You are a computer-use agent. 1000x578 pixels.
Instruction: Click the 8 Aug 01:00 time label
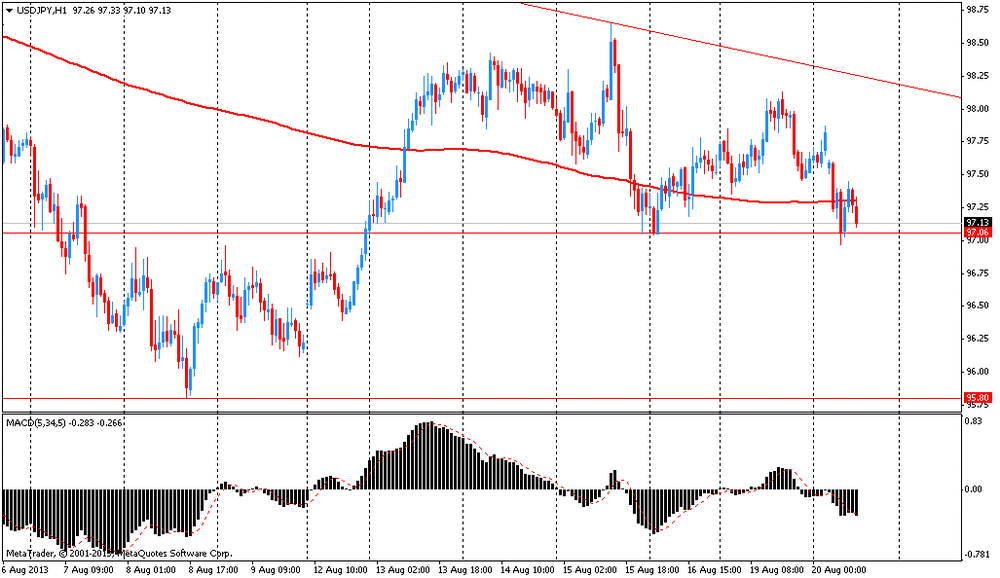(x=151, y=569)
